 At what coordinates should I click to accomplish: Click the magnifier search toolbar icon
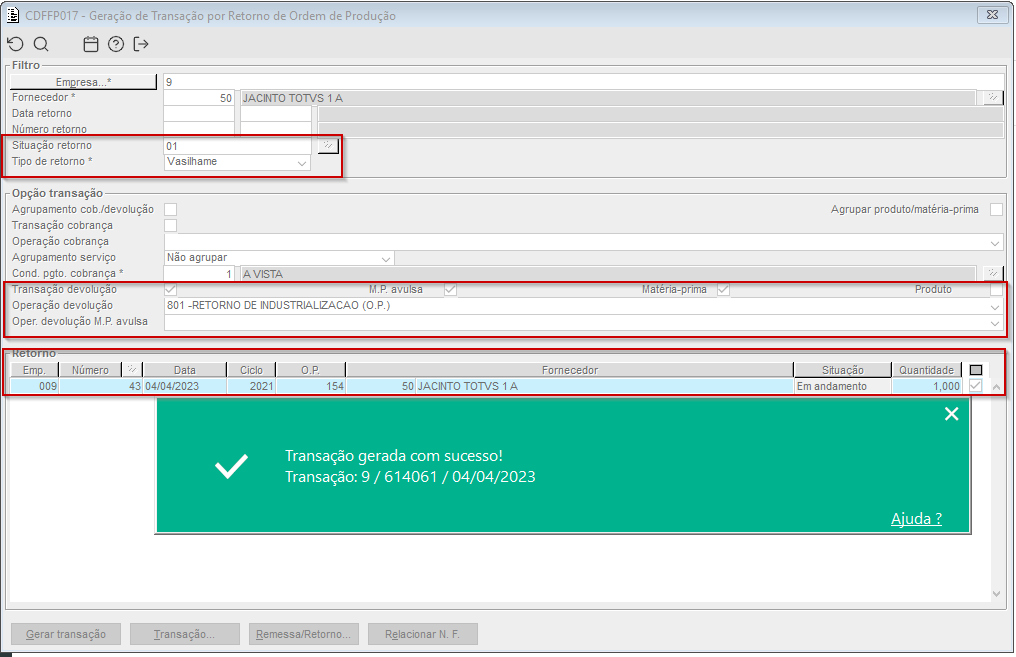tap(41, 44)
